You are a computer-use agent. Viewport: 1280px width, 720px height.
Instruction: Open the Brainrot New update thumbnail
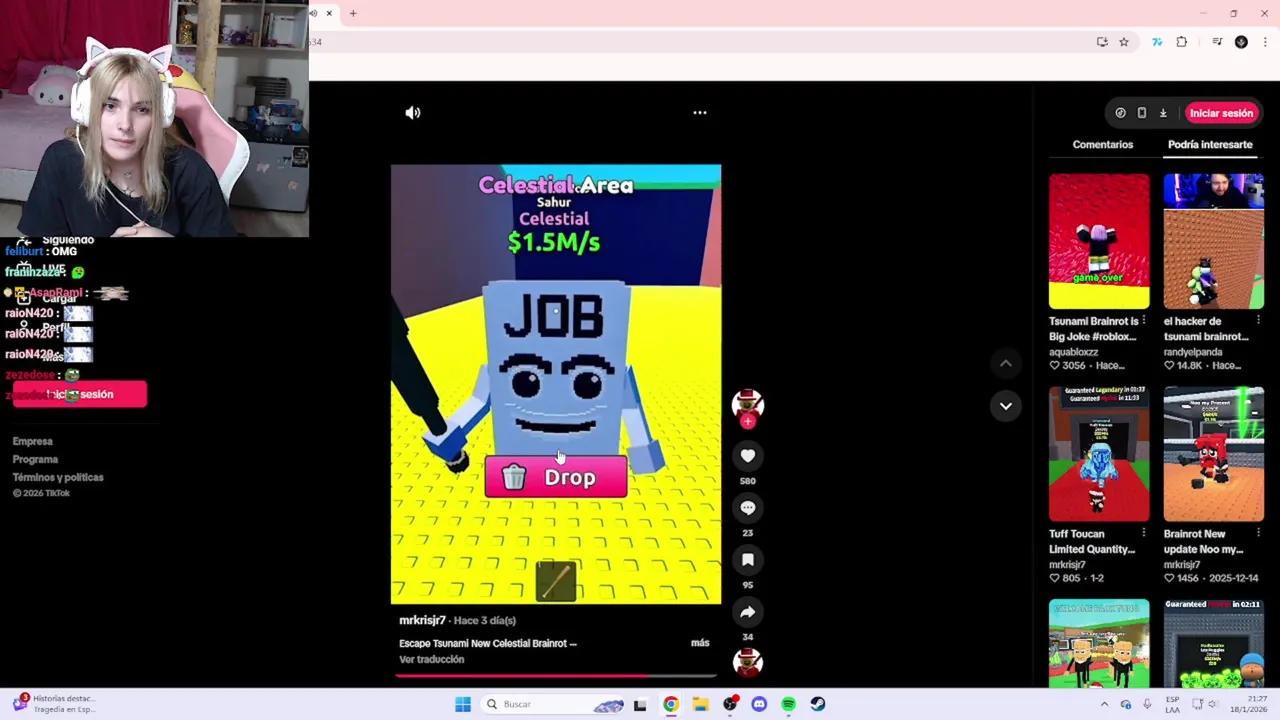tap(1214, 454)
